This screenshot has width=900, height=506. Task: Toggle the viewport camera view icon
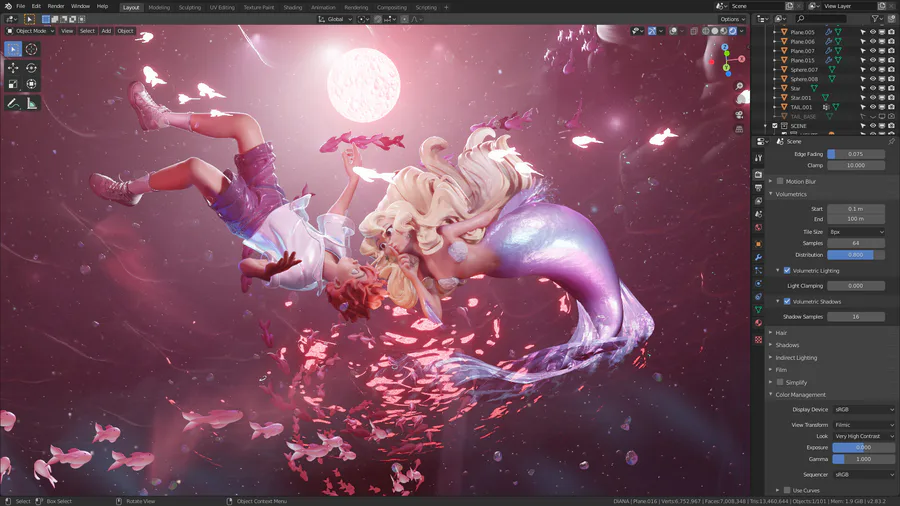pos(739,115)
